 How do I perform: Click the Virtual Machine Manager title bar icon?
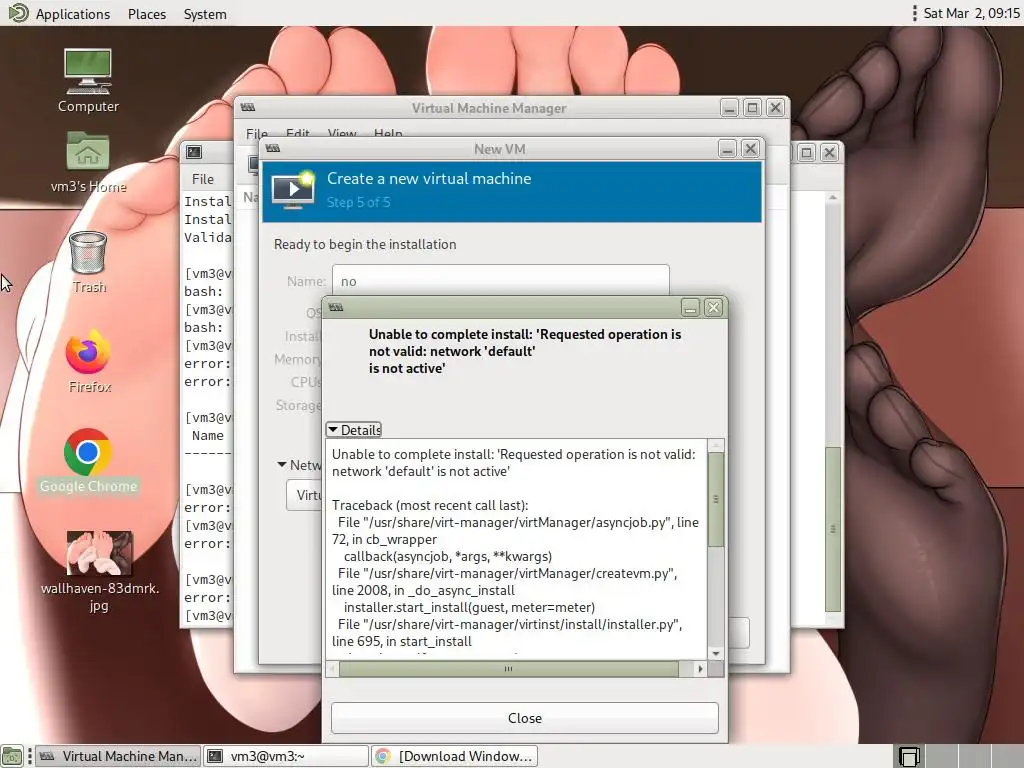(x=248, y=107)
